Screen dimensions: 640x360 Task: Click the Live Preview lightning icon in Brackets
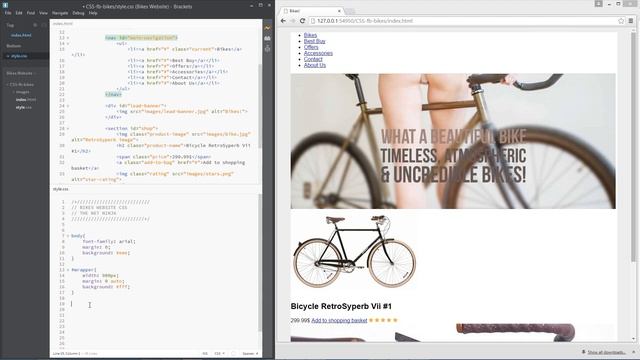point(268,28)
